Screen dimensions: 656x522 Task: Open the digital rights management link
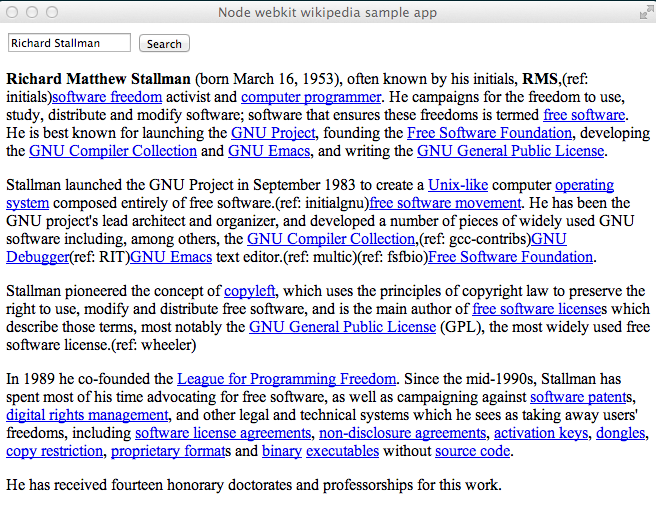pyautogui.click(x=87, y=415)
